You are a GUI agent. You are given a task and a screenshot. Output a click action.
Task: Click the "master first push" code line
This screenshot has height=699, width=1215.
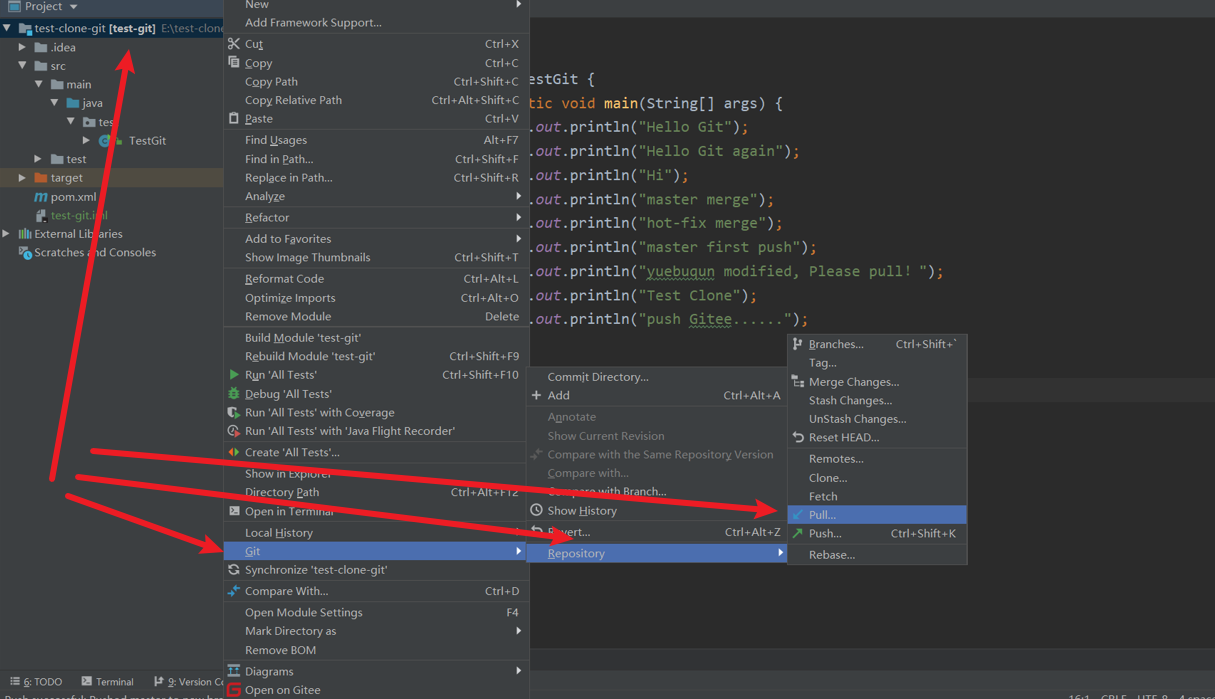tap(674, 247)
